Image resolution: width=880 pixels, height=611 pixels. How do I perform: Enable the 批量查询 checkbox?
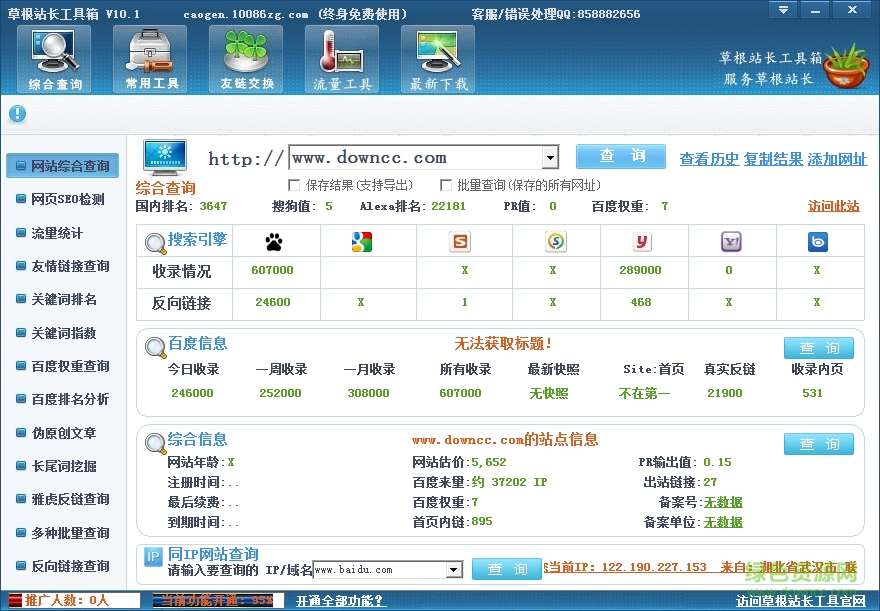point(446,185)
